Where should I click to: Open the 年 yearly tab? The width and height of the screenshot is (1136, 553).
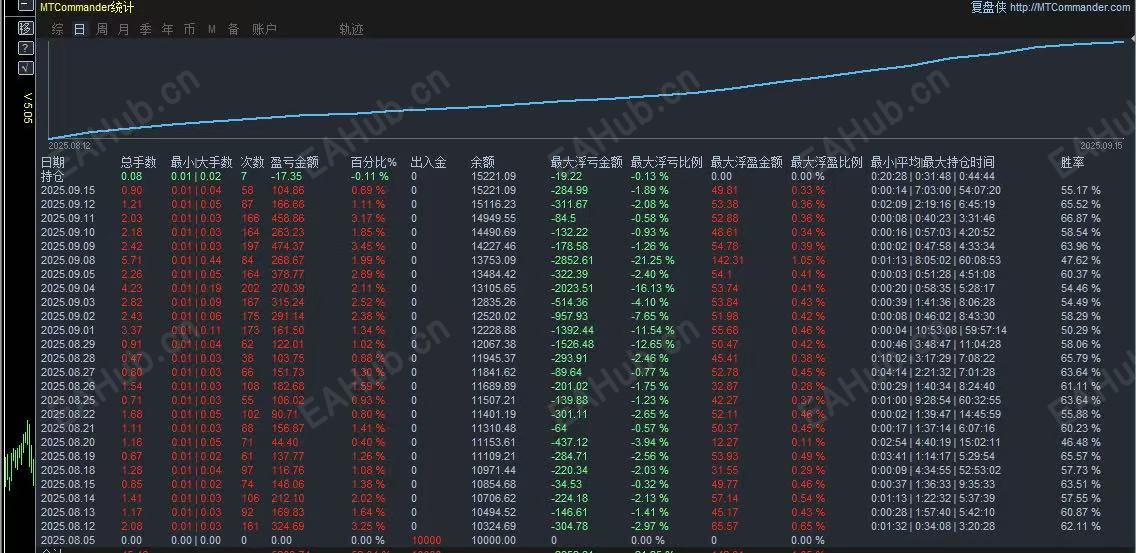click(167, 29)
